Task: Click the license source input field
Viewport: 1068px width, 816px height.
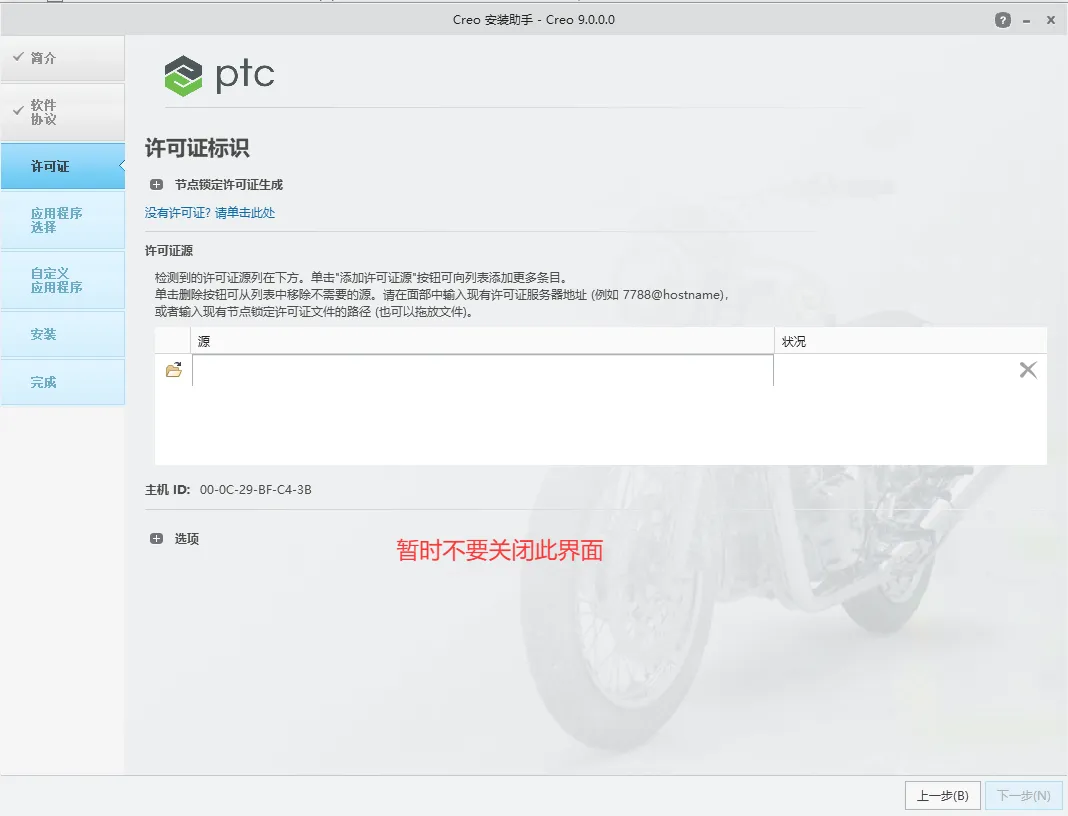Action: pos(483,371)
